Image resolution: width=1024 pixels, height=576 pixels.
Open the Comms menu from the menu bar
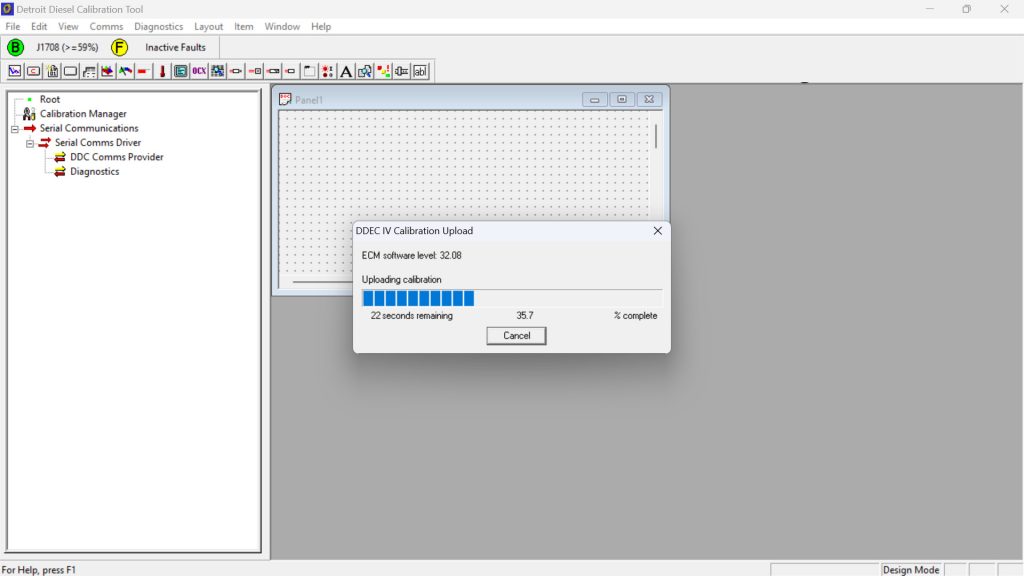(x=106, y=26)
